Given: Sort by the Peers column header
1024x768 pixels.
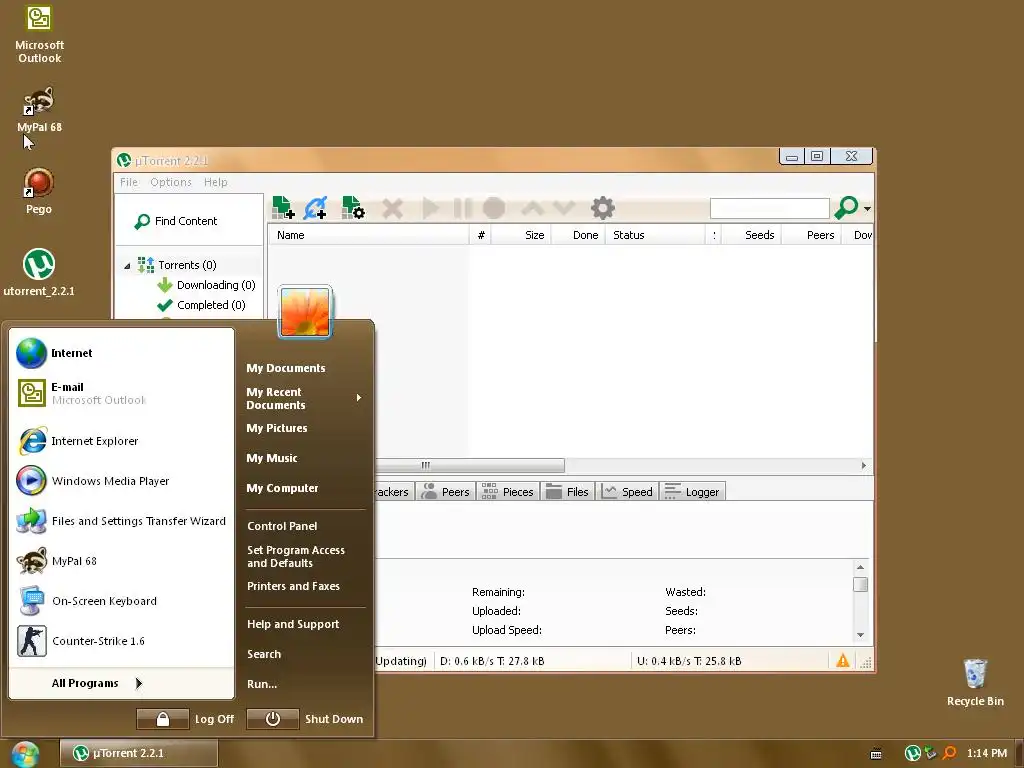Looking at the screenshot, I should pyautogui.click(x=812, y=235).
